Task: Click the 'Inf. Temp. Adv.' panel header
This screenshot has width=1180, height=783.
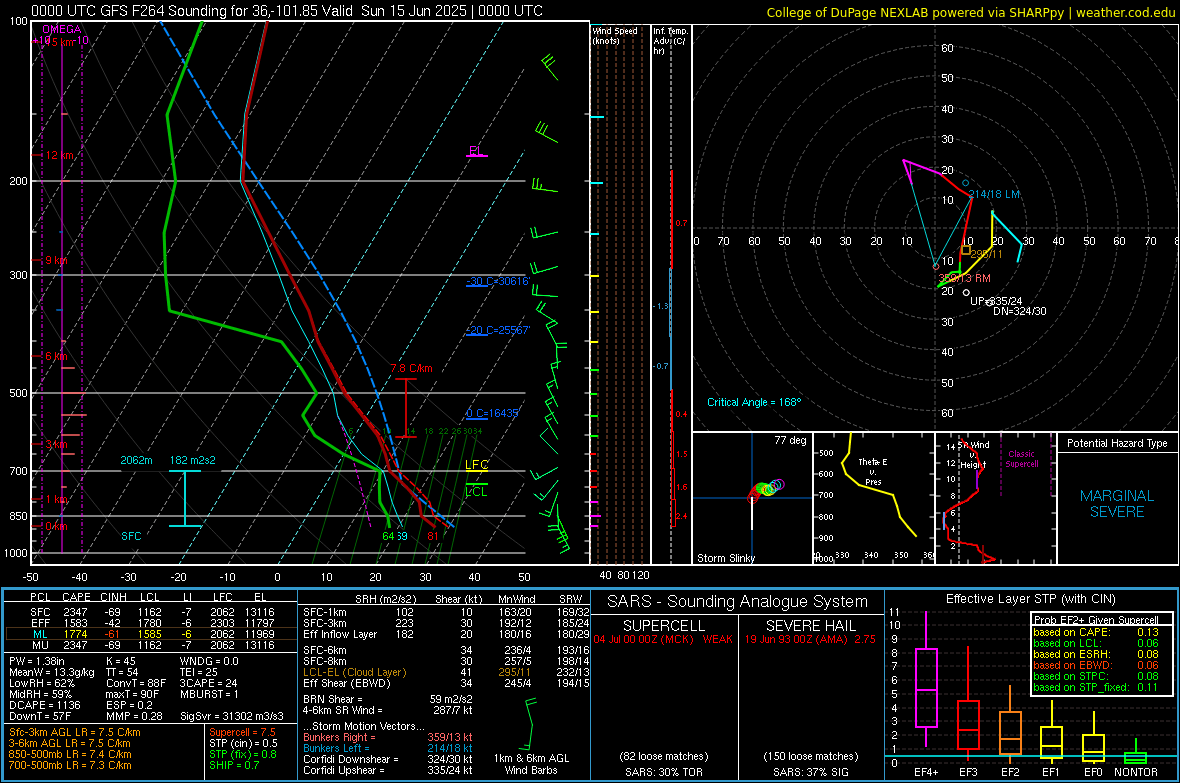Action: 670,41
